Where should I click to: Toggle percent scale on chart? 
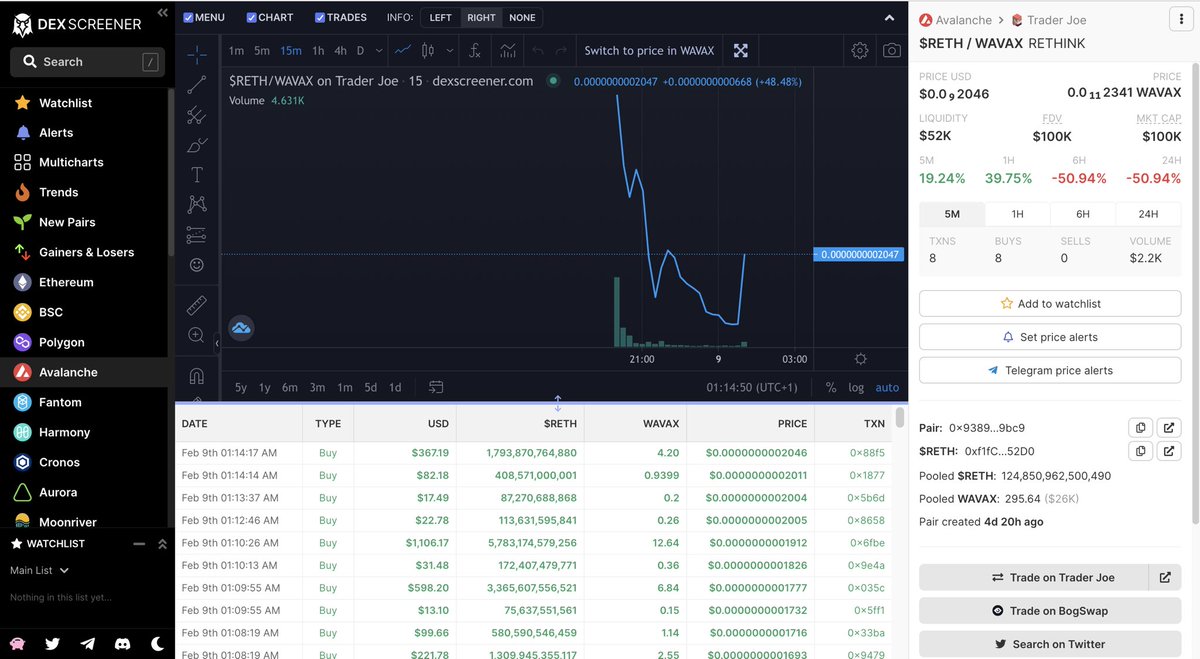pyautogui.click(x=831, y=387)
